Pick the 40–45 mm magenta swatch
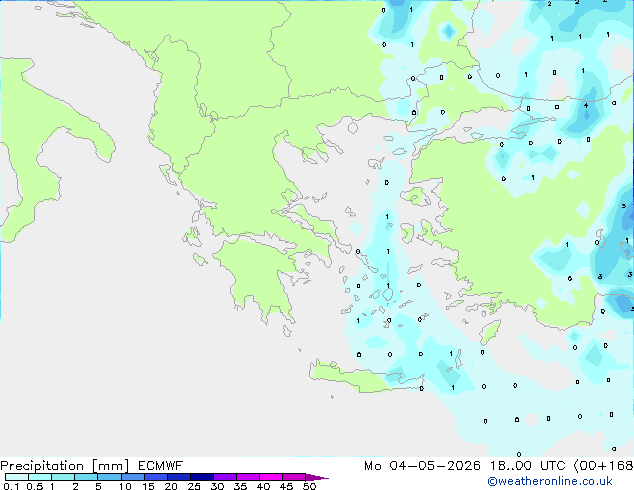Image resolution: width=634 pixels, height=490 pixels. pyautogui.click(x=271, y=477)
